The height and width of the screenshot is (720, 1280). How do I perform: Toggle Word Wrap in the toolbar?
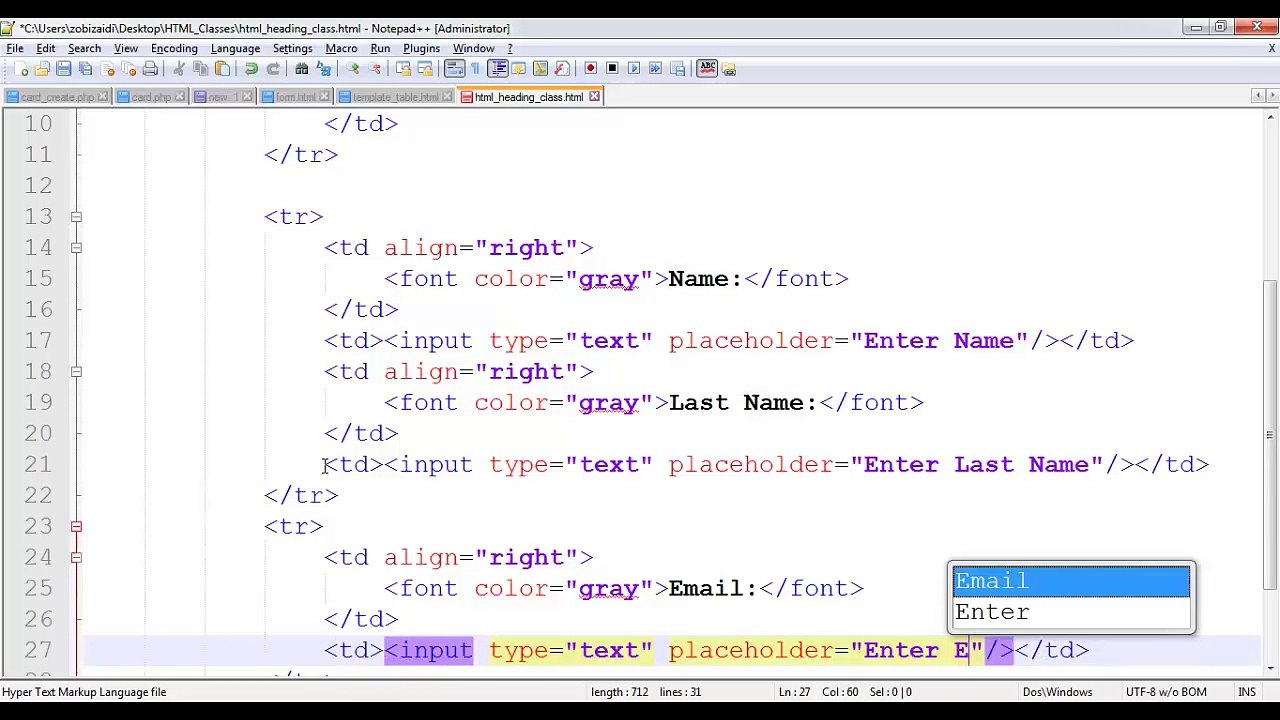click(454, 69)
